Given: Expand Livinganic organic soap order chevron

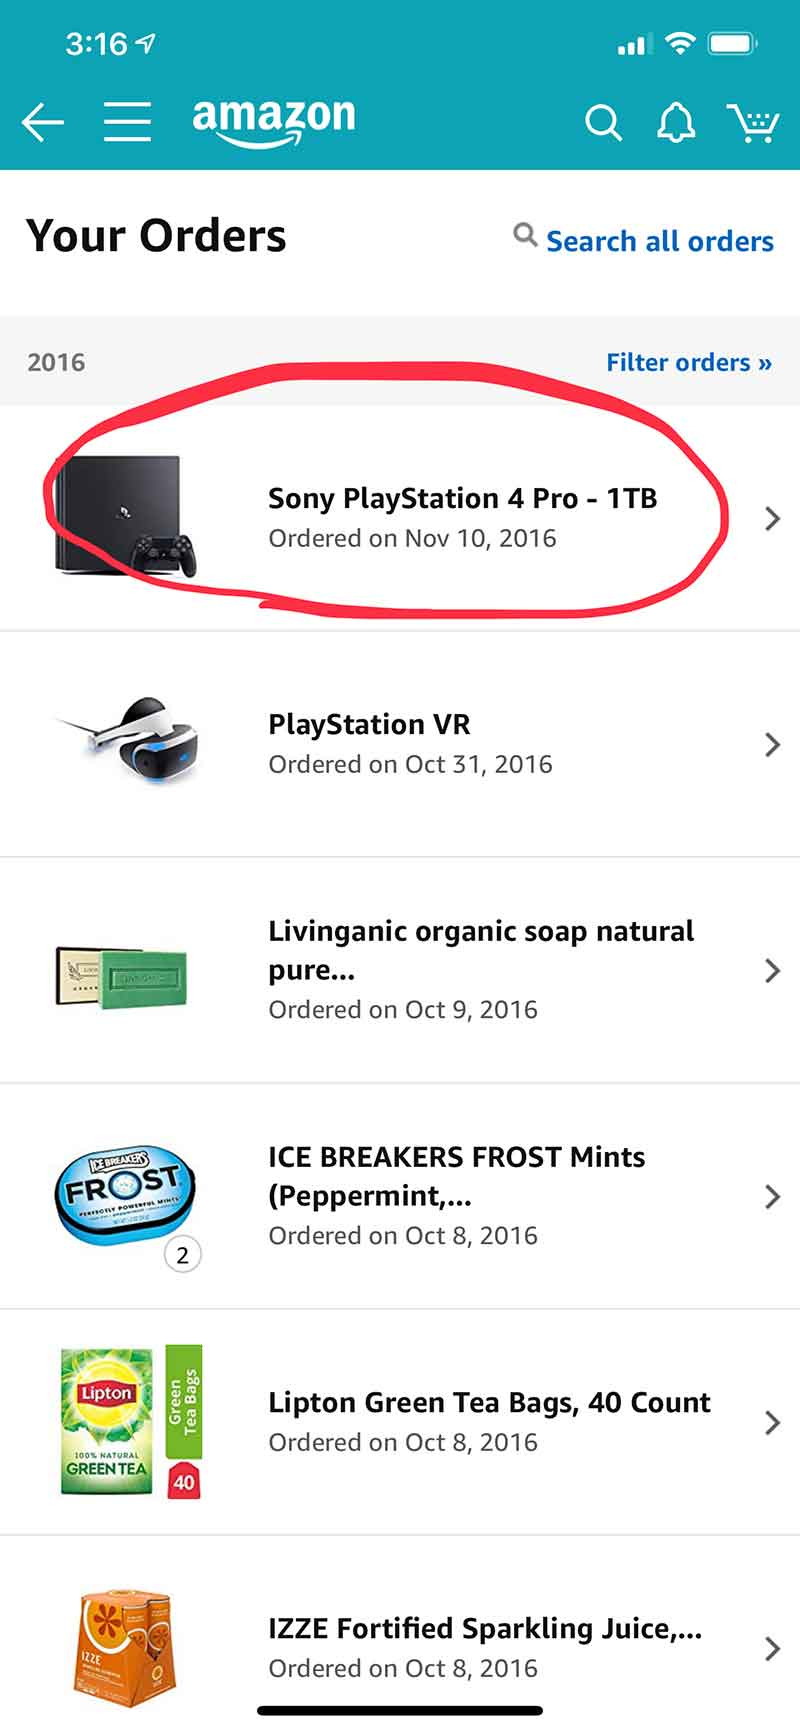Looking at the screenshot, I should pyautogui.click(x=772, y=970).
